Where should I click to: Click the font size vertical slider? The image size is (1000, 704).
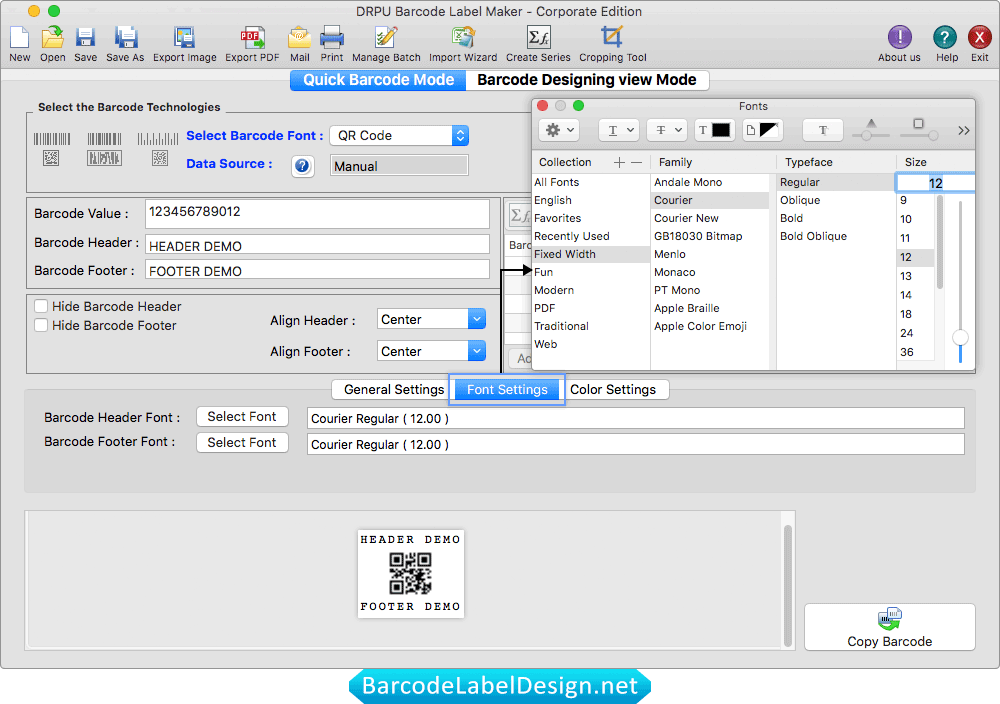tap(960, 281)
